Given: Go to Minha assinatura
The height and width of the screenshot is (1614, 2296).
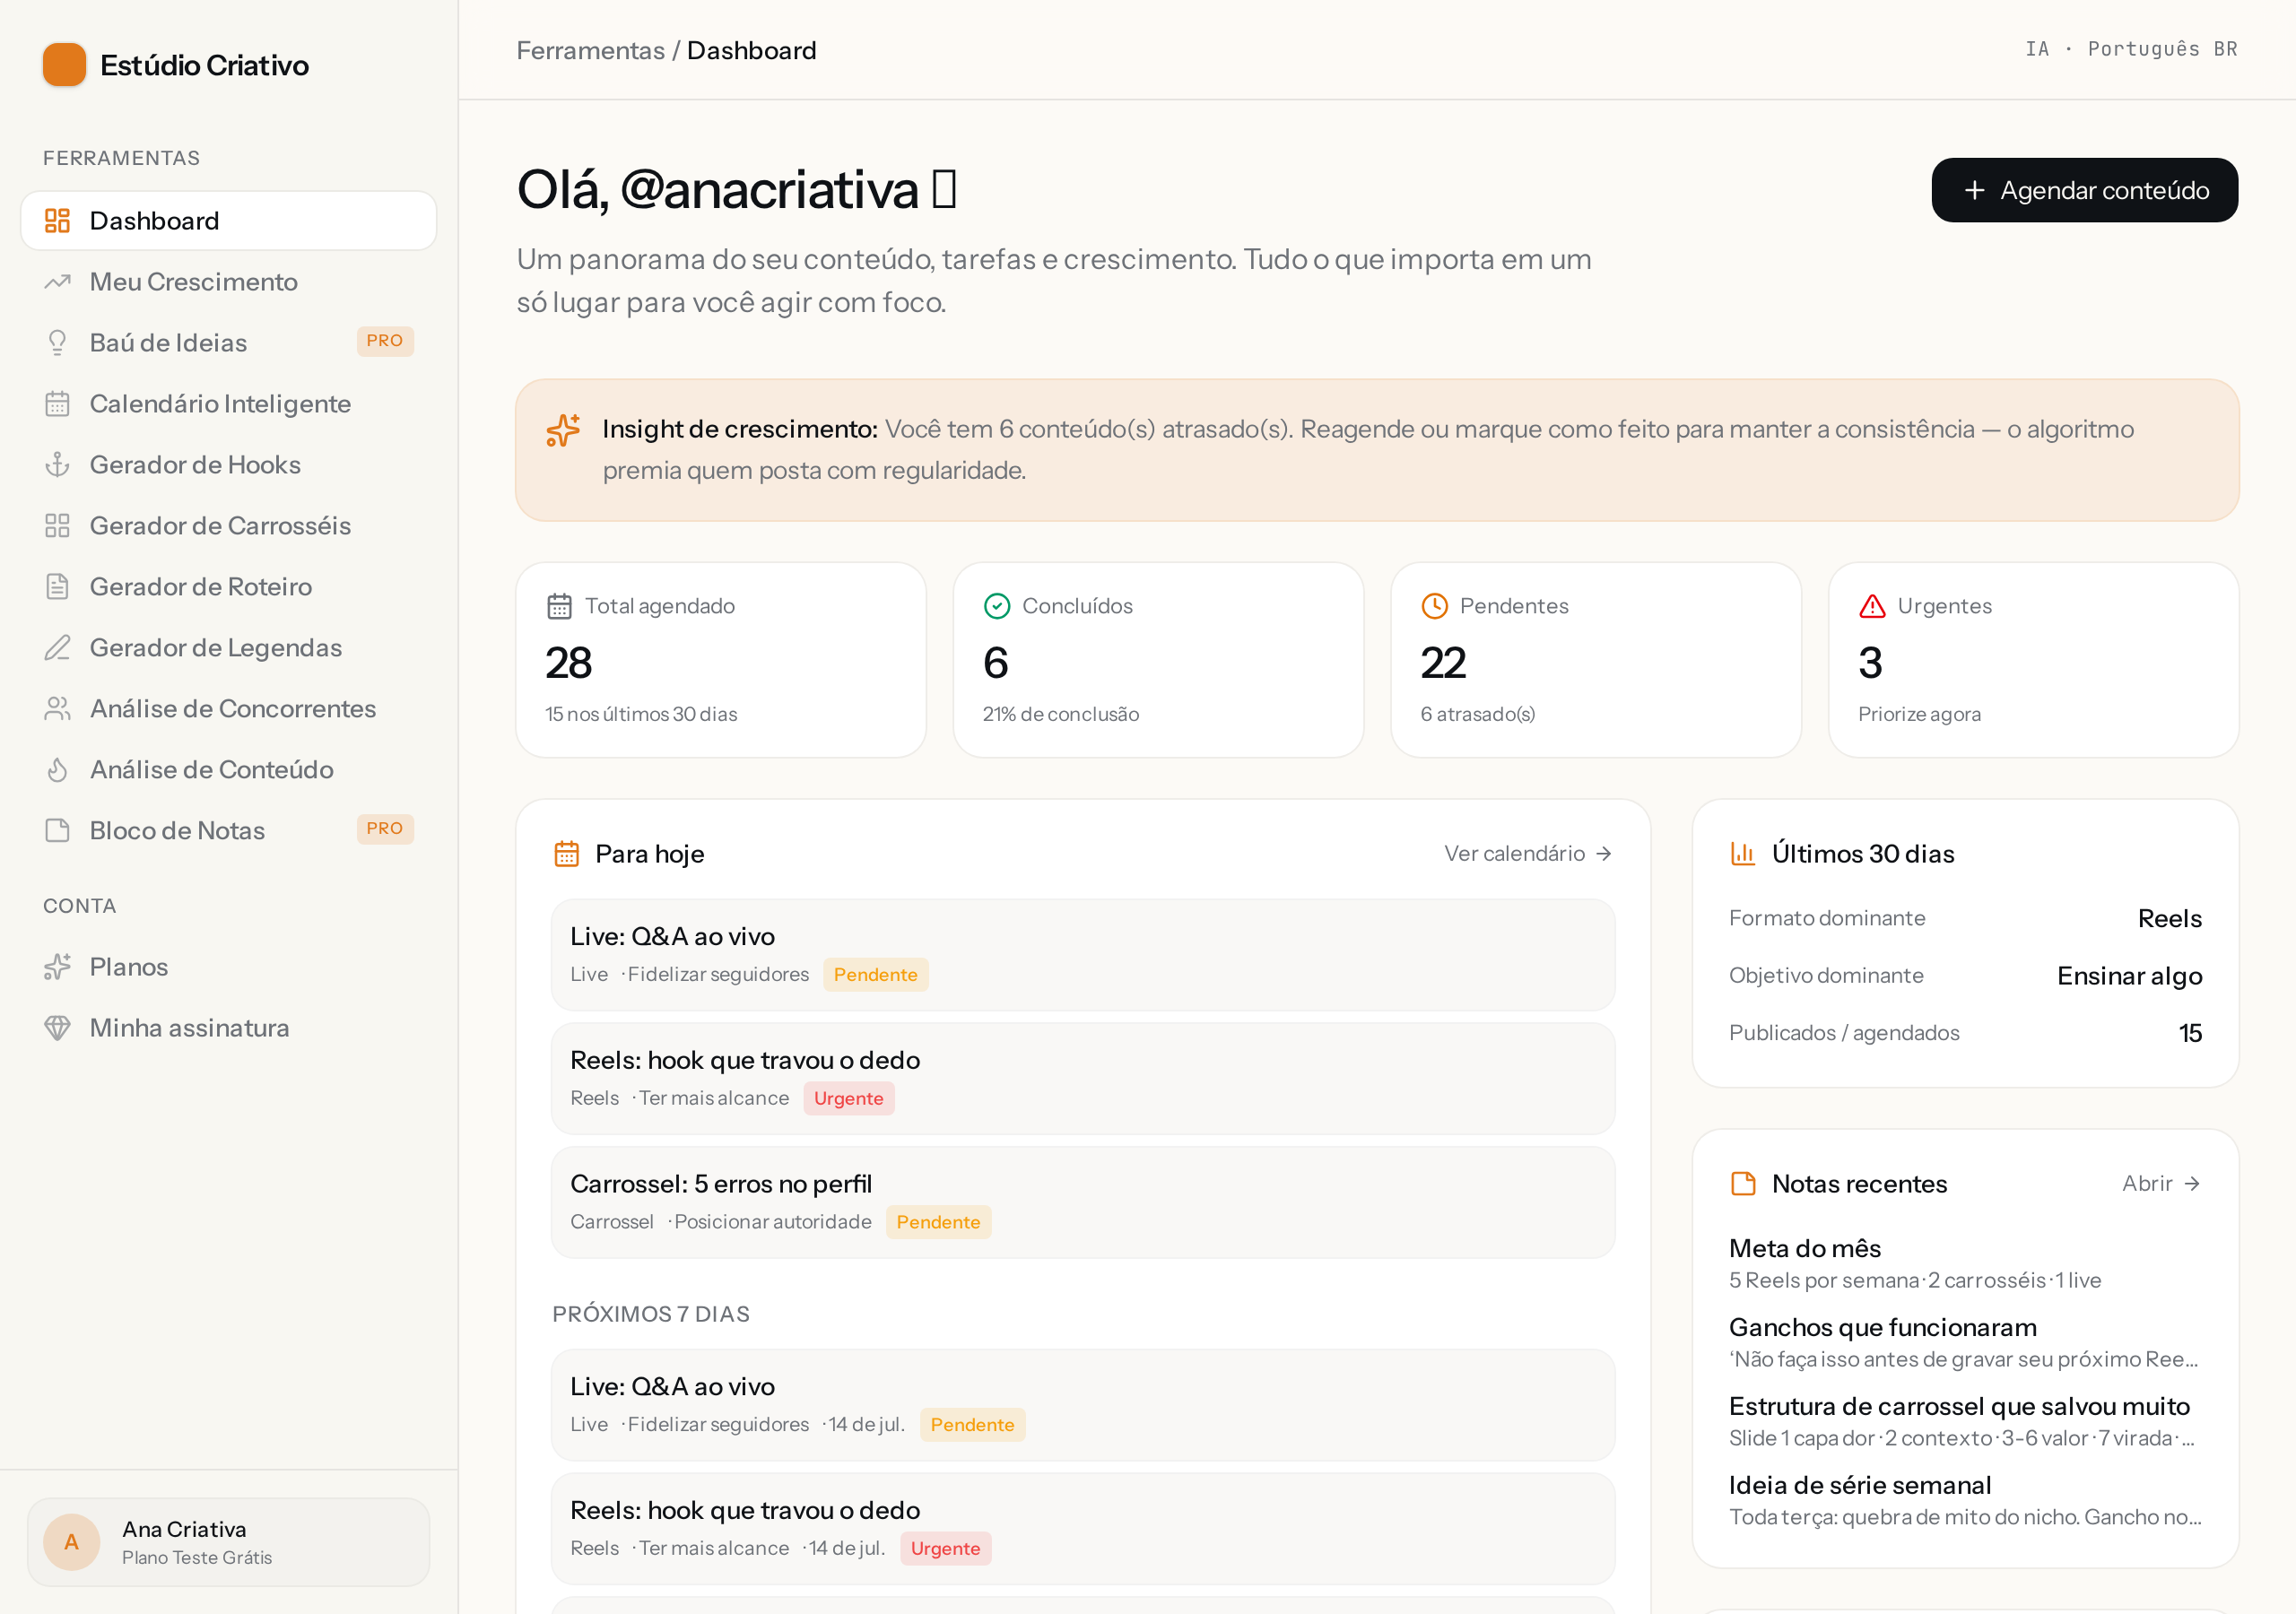Looking at the screenshot, I should [229, 1028].
